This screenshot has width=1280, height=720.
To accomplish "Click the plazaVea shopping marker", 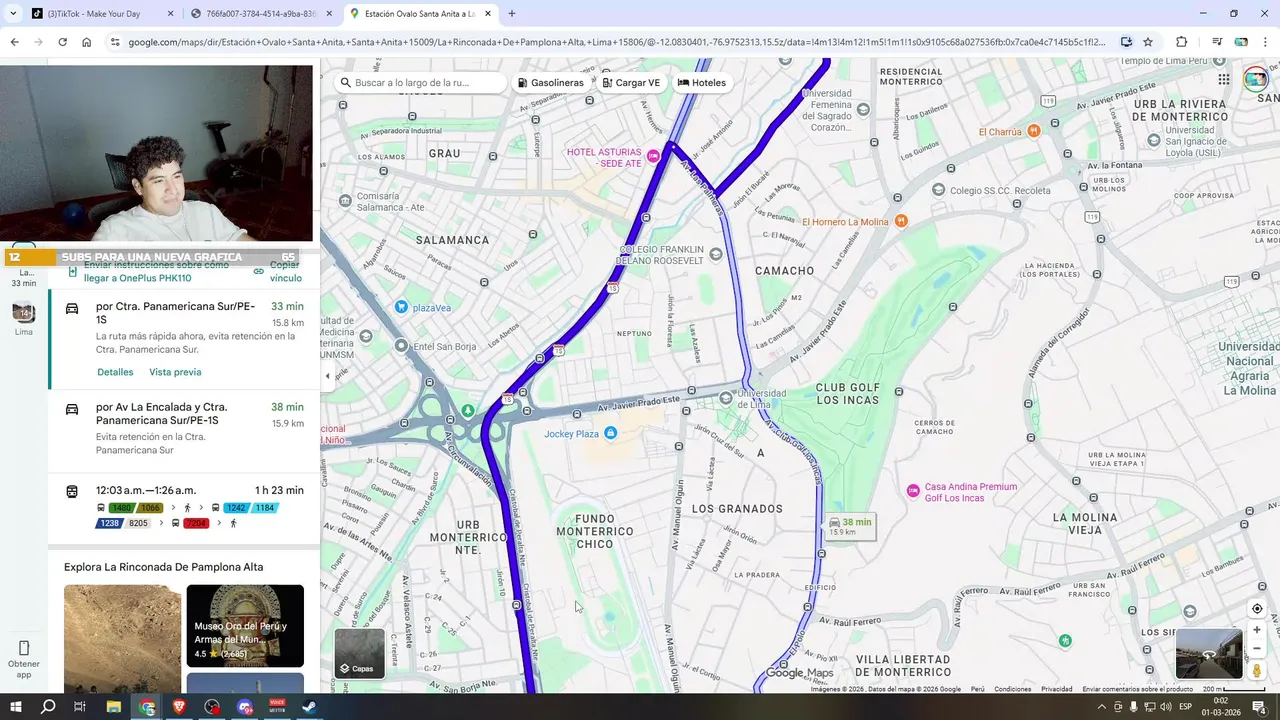I will 401,307.
